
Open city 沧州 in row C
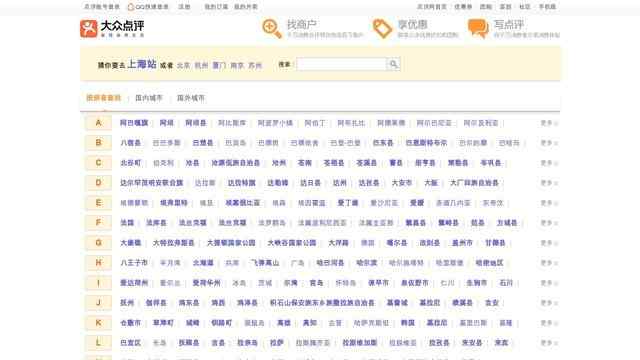click(x=279, y=163)
